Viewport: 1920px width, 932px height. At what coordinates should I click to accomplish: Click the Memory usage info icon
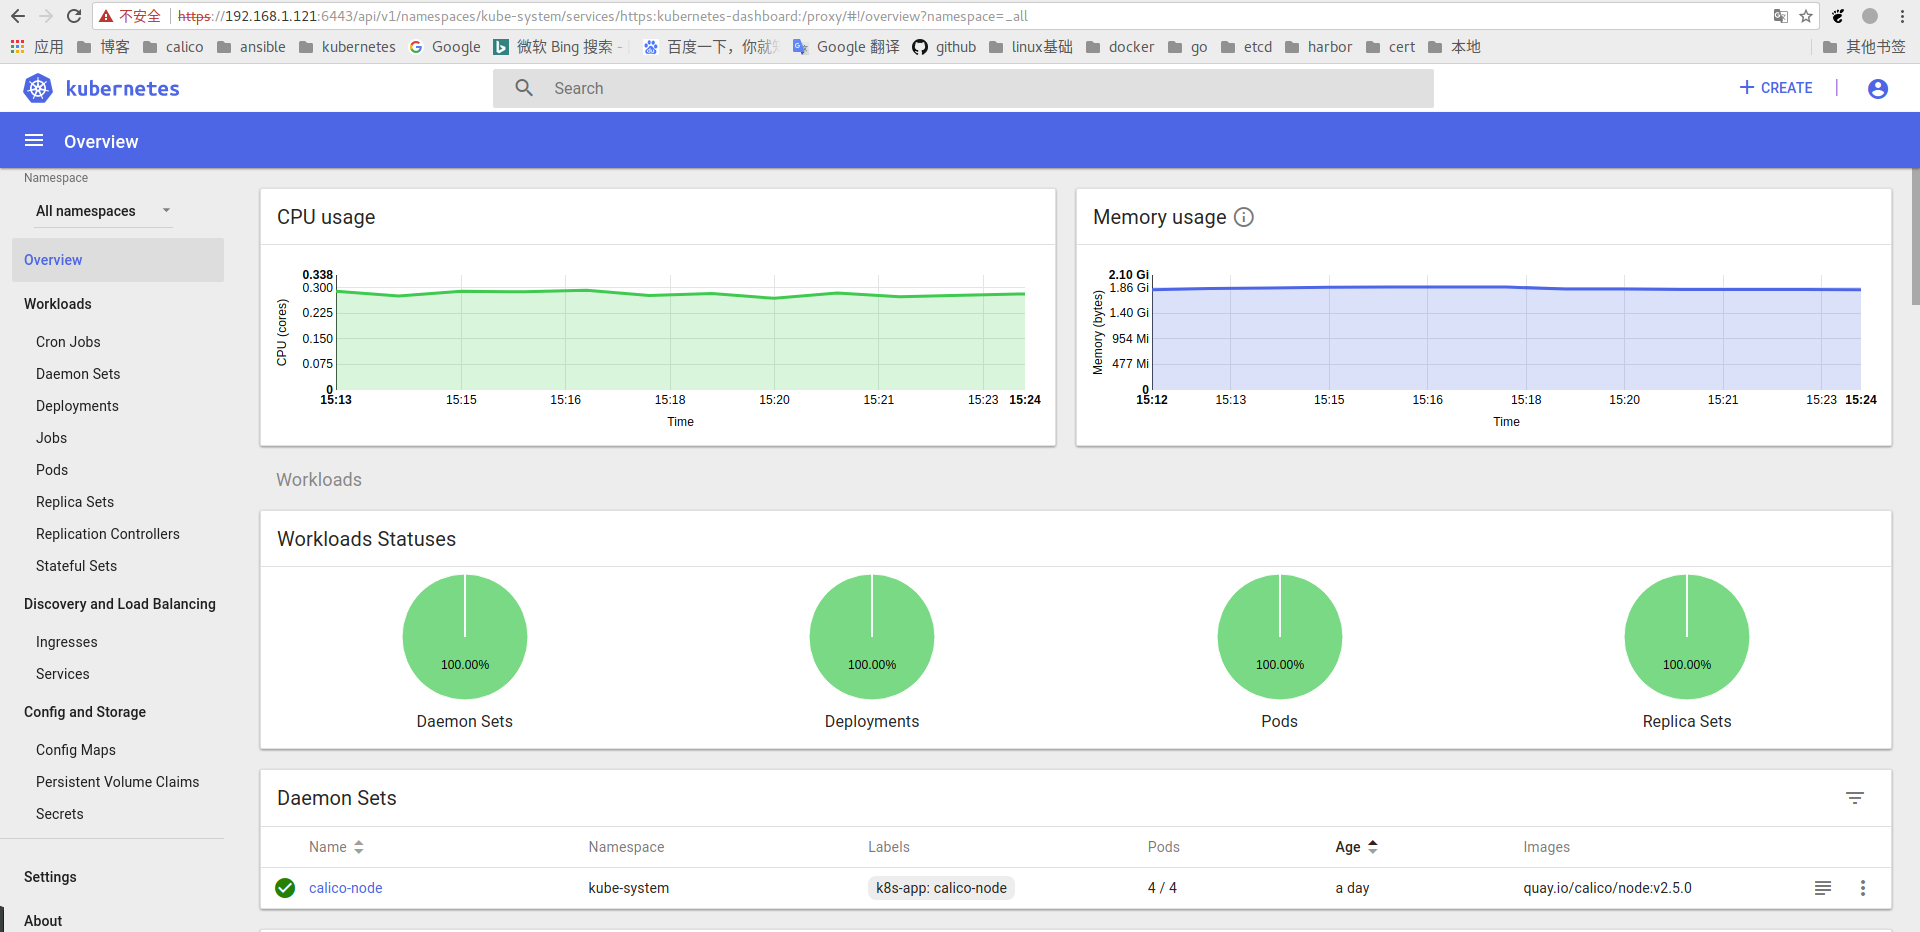pos(1244,217)
